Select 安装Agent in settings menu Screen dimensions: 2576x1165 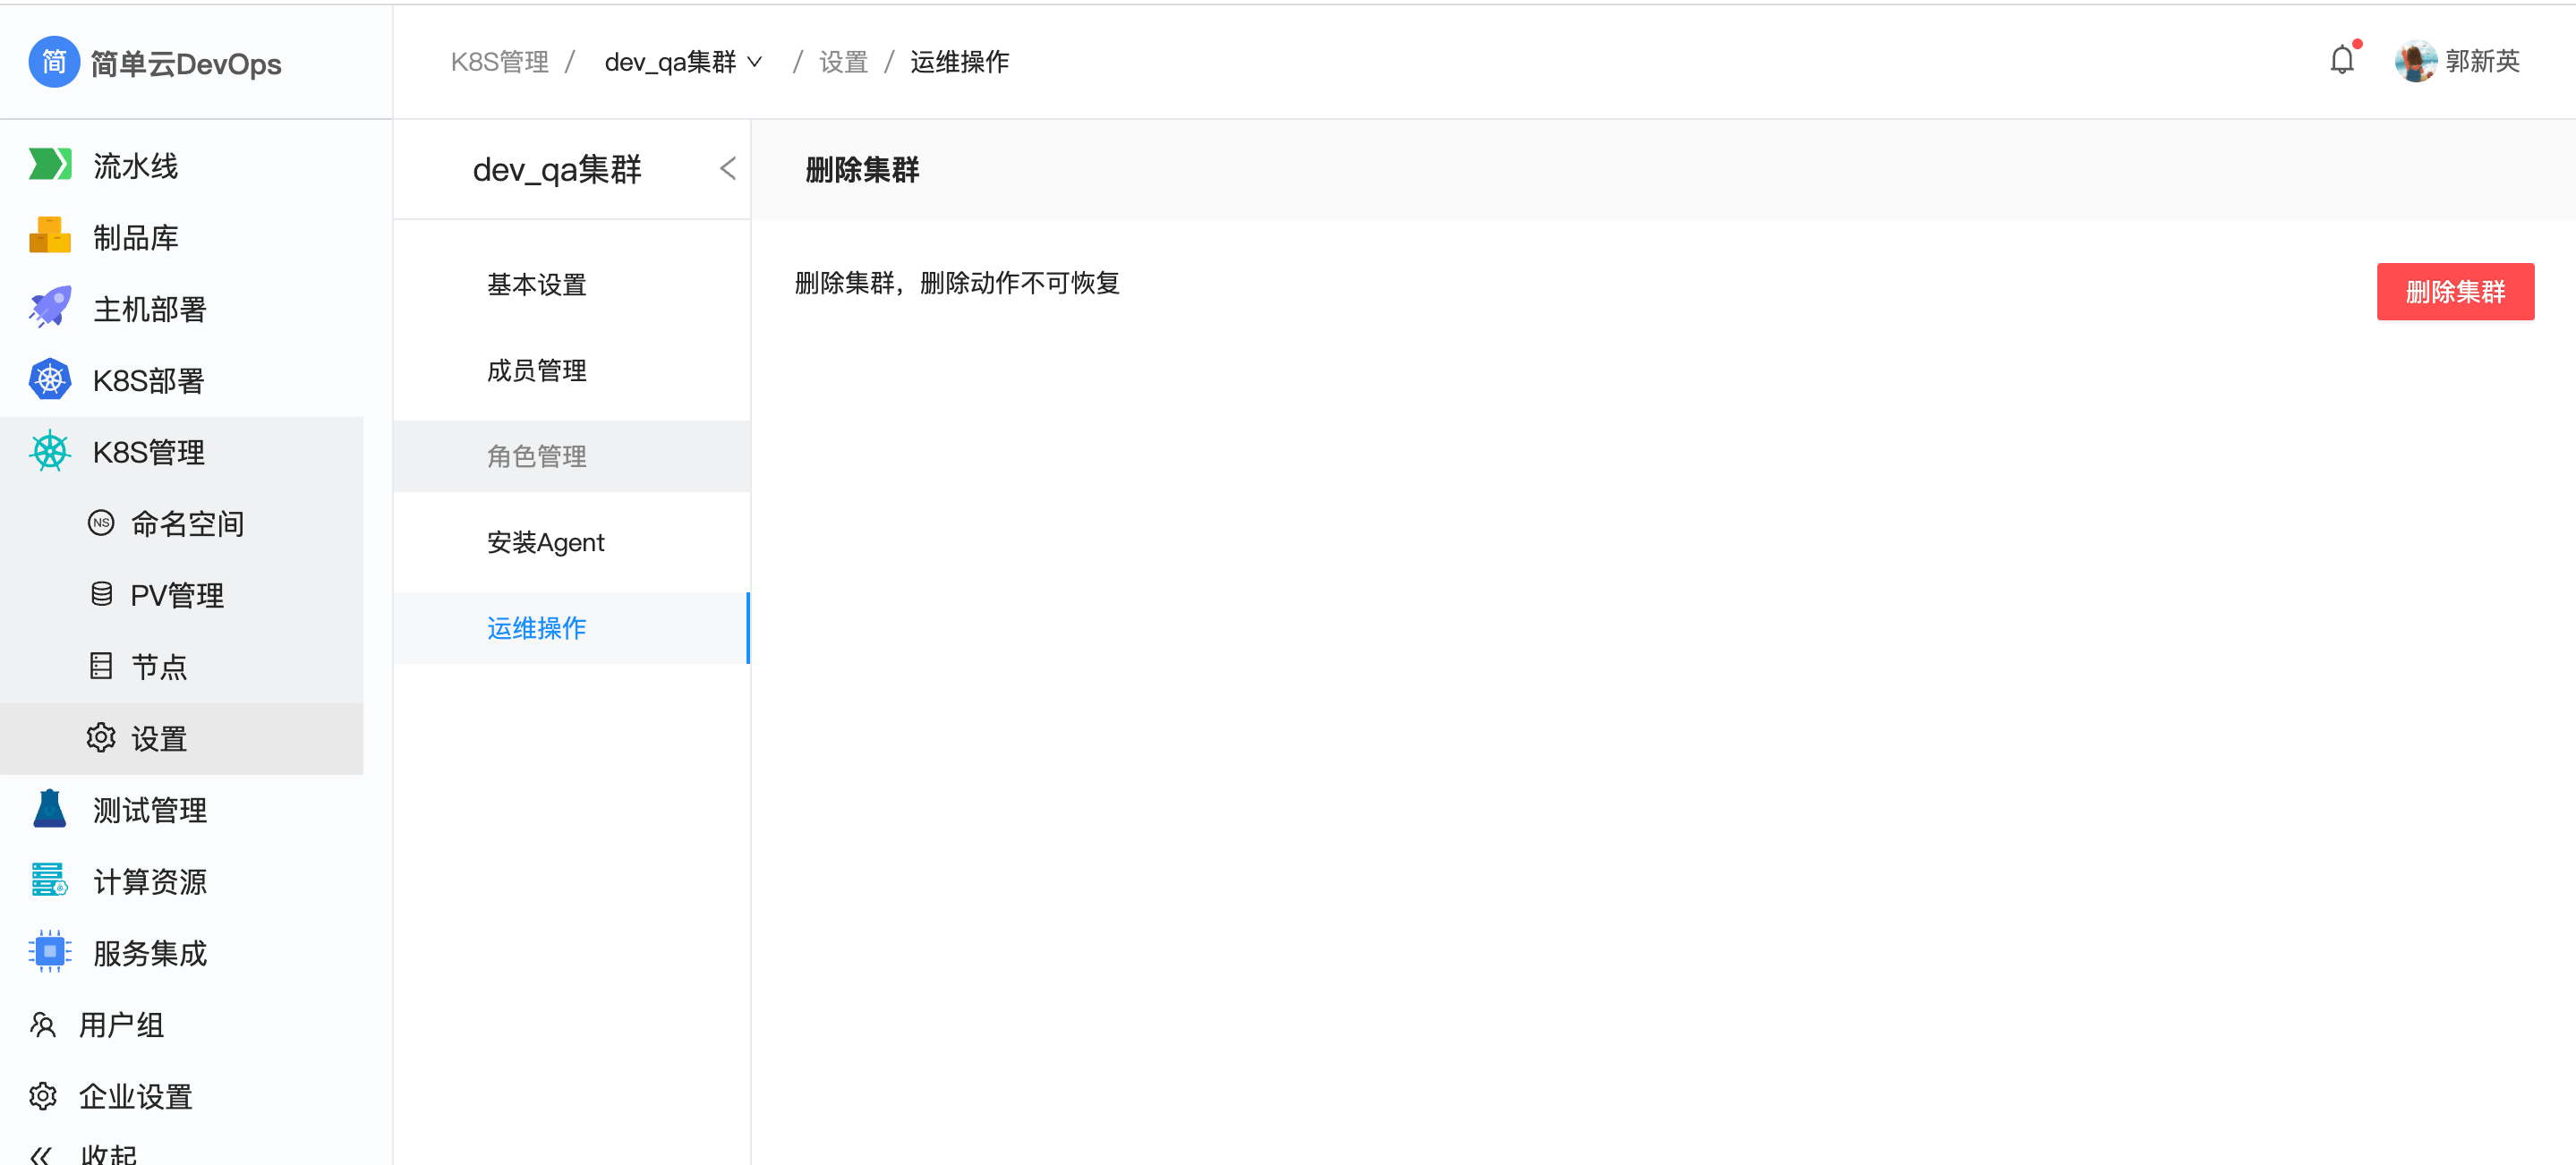546,543
